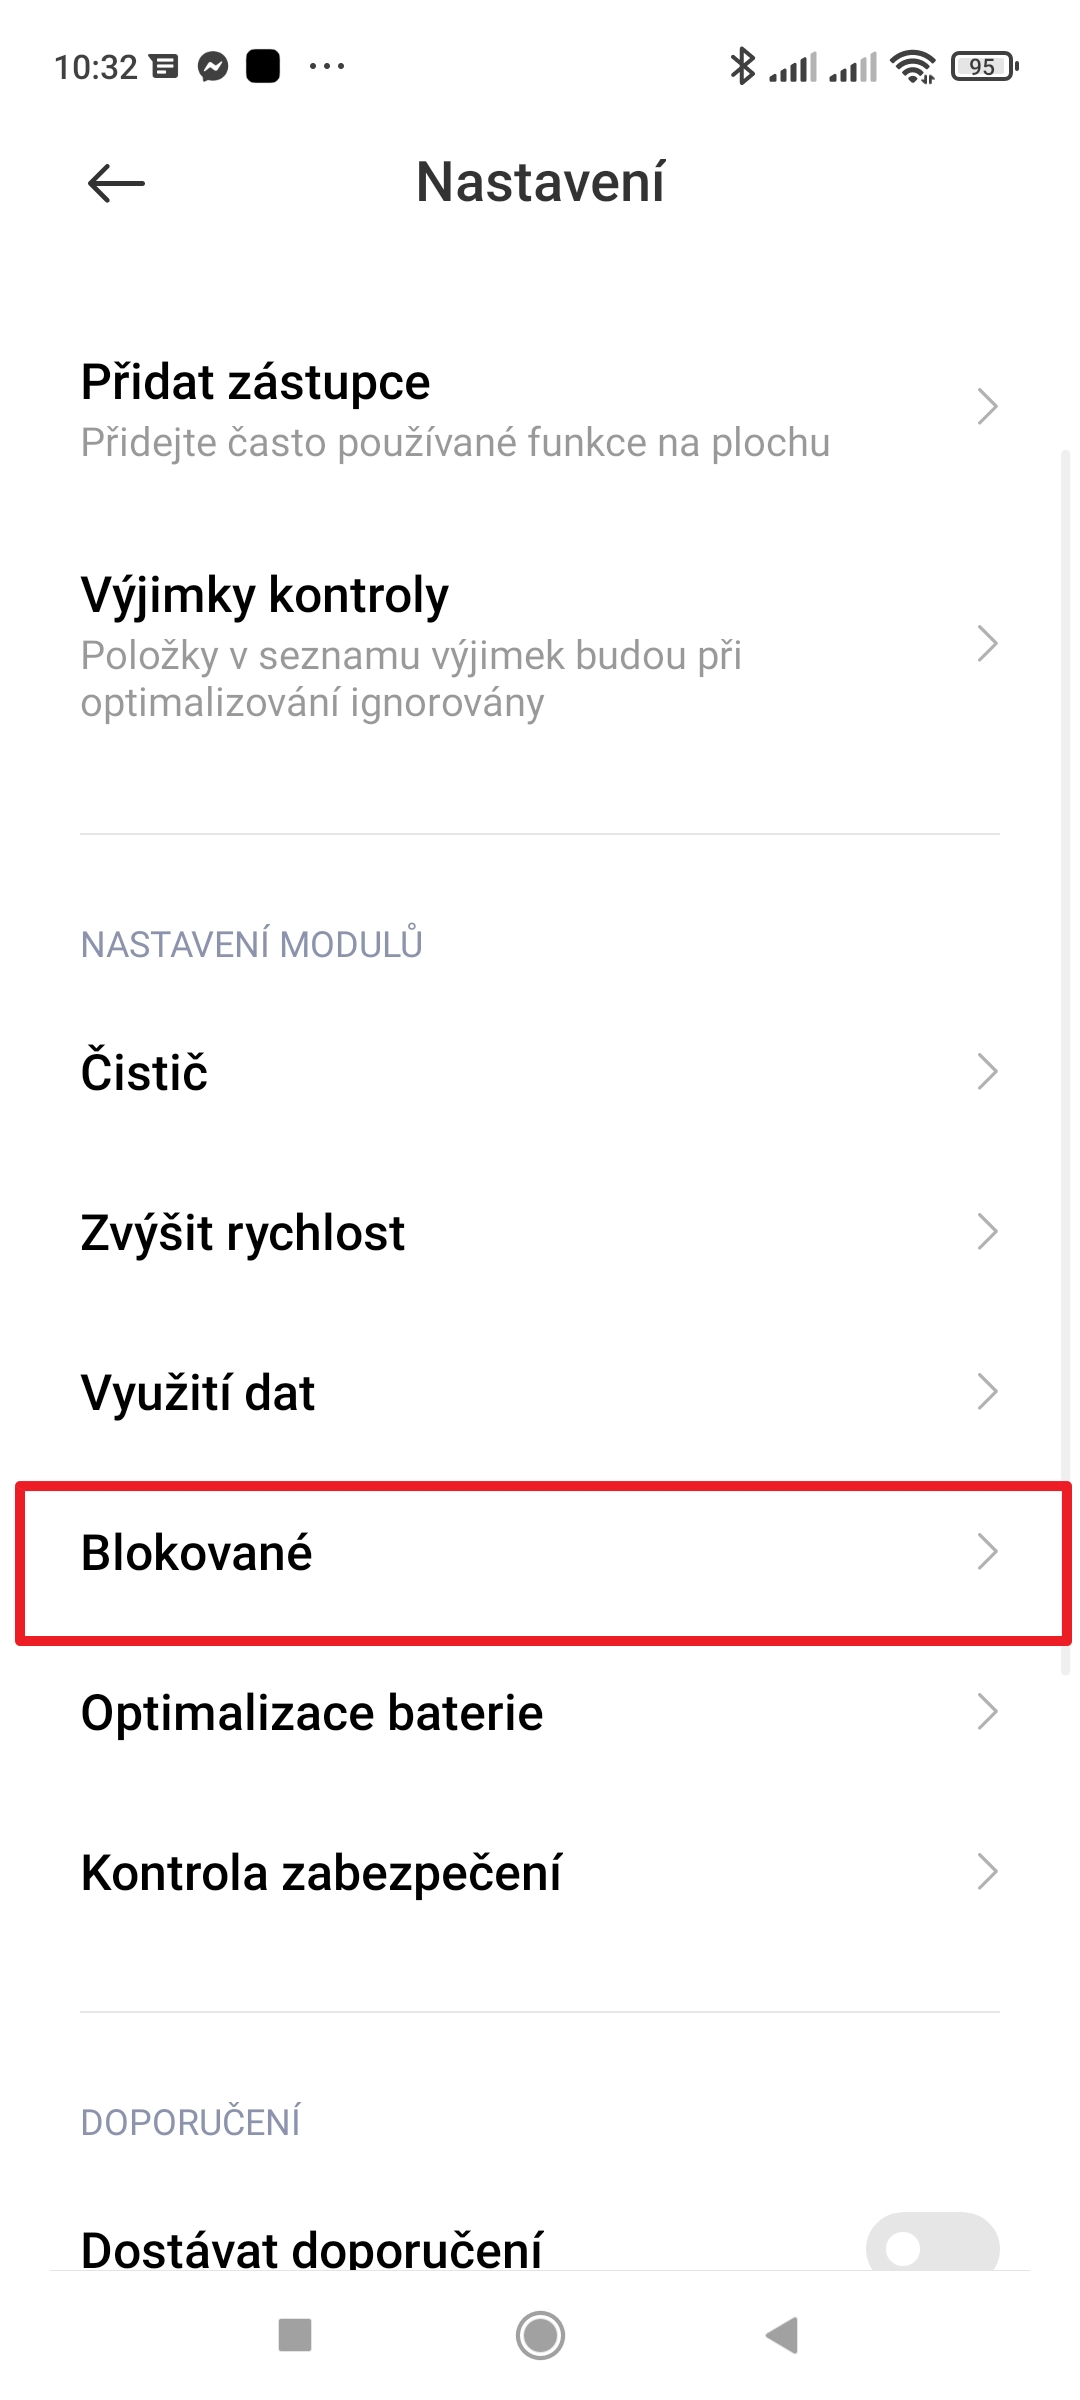Tap the Android back triangle button
1080x2400 pixels.
click(782, 2336)
